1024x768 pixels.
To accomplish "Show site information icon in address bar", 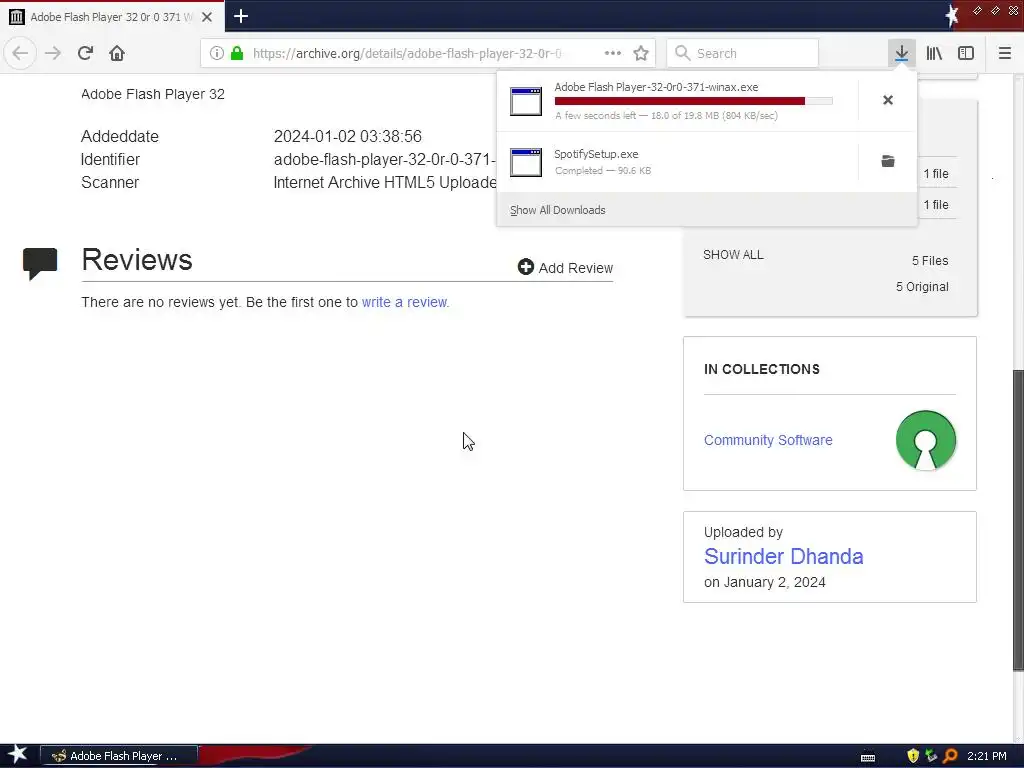I will click(217, 53).
